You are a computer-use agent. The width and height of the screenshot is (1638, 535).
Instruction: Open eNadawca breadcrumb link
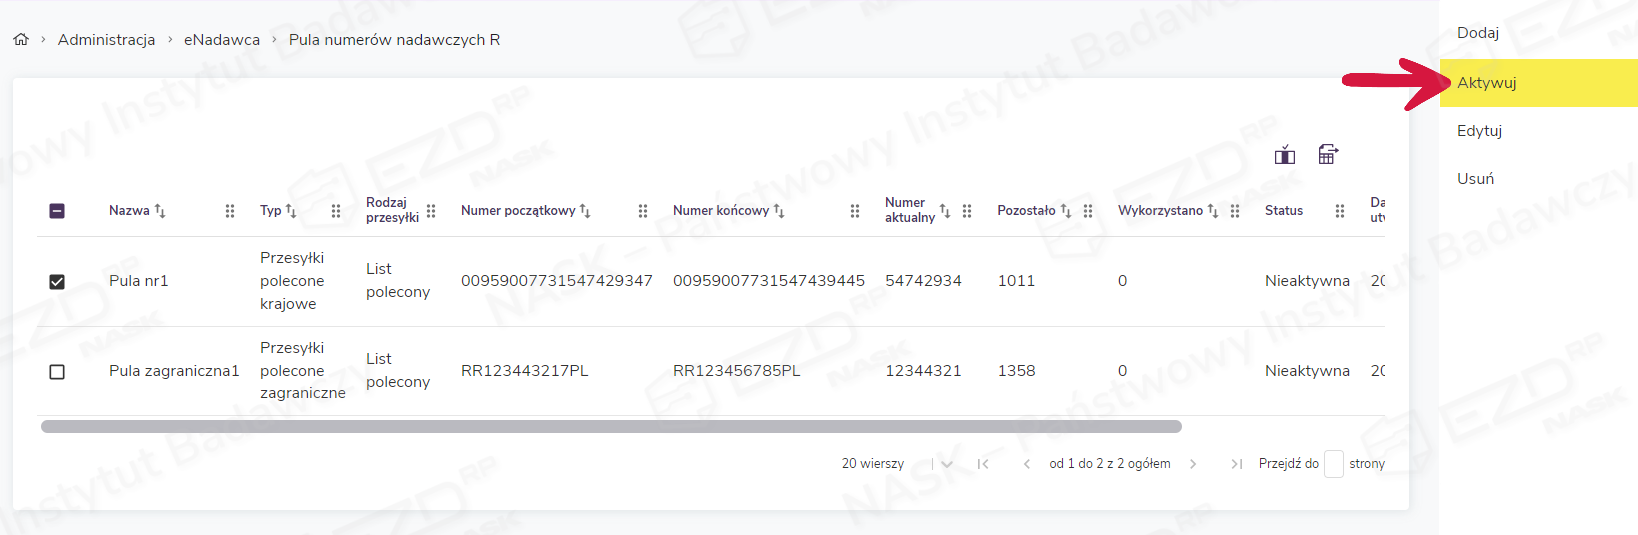point(221,40)
